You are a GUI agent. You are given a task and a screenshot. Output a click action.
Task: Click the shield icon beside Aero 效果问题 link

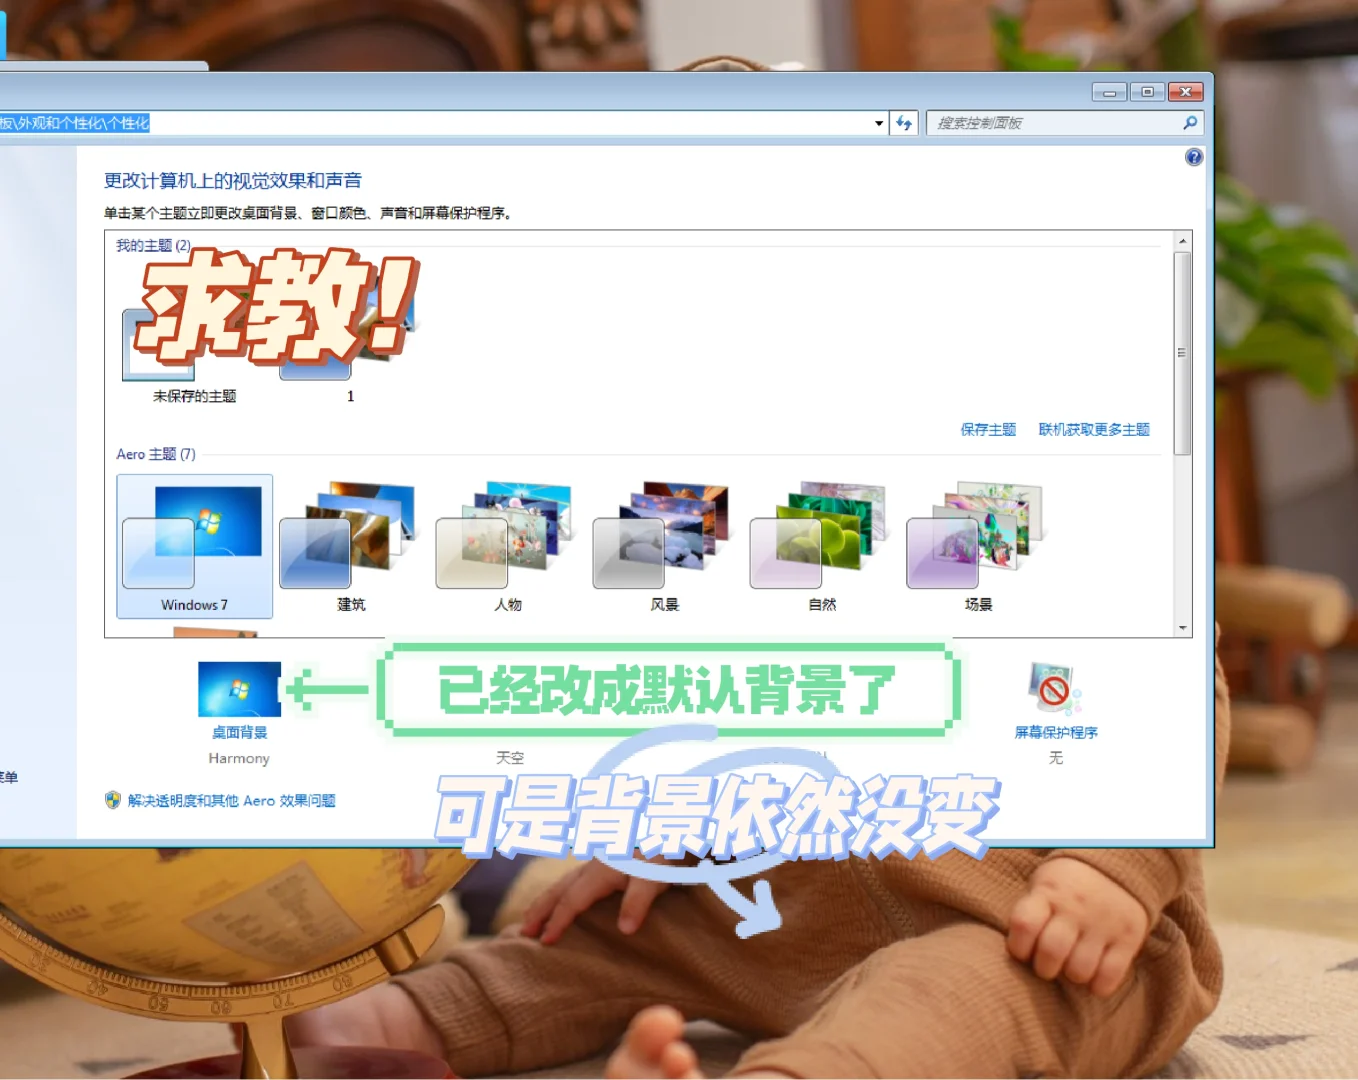(x=111, y=800)
